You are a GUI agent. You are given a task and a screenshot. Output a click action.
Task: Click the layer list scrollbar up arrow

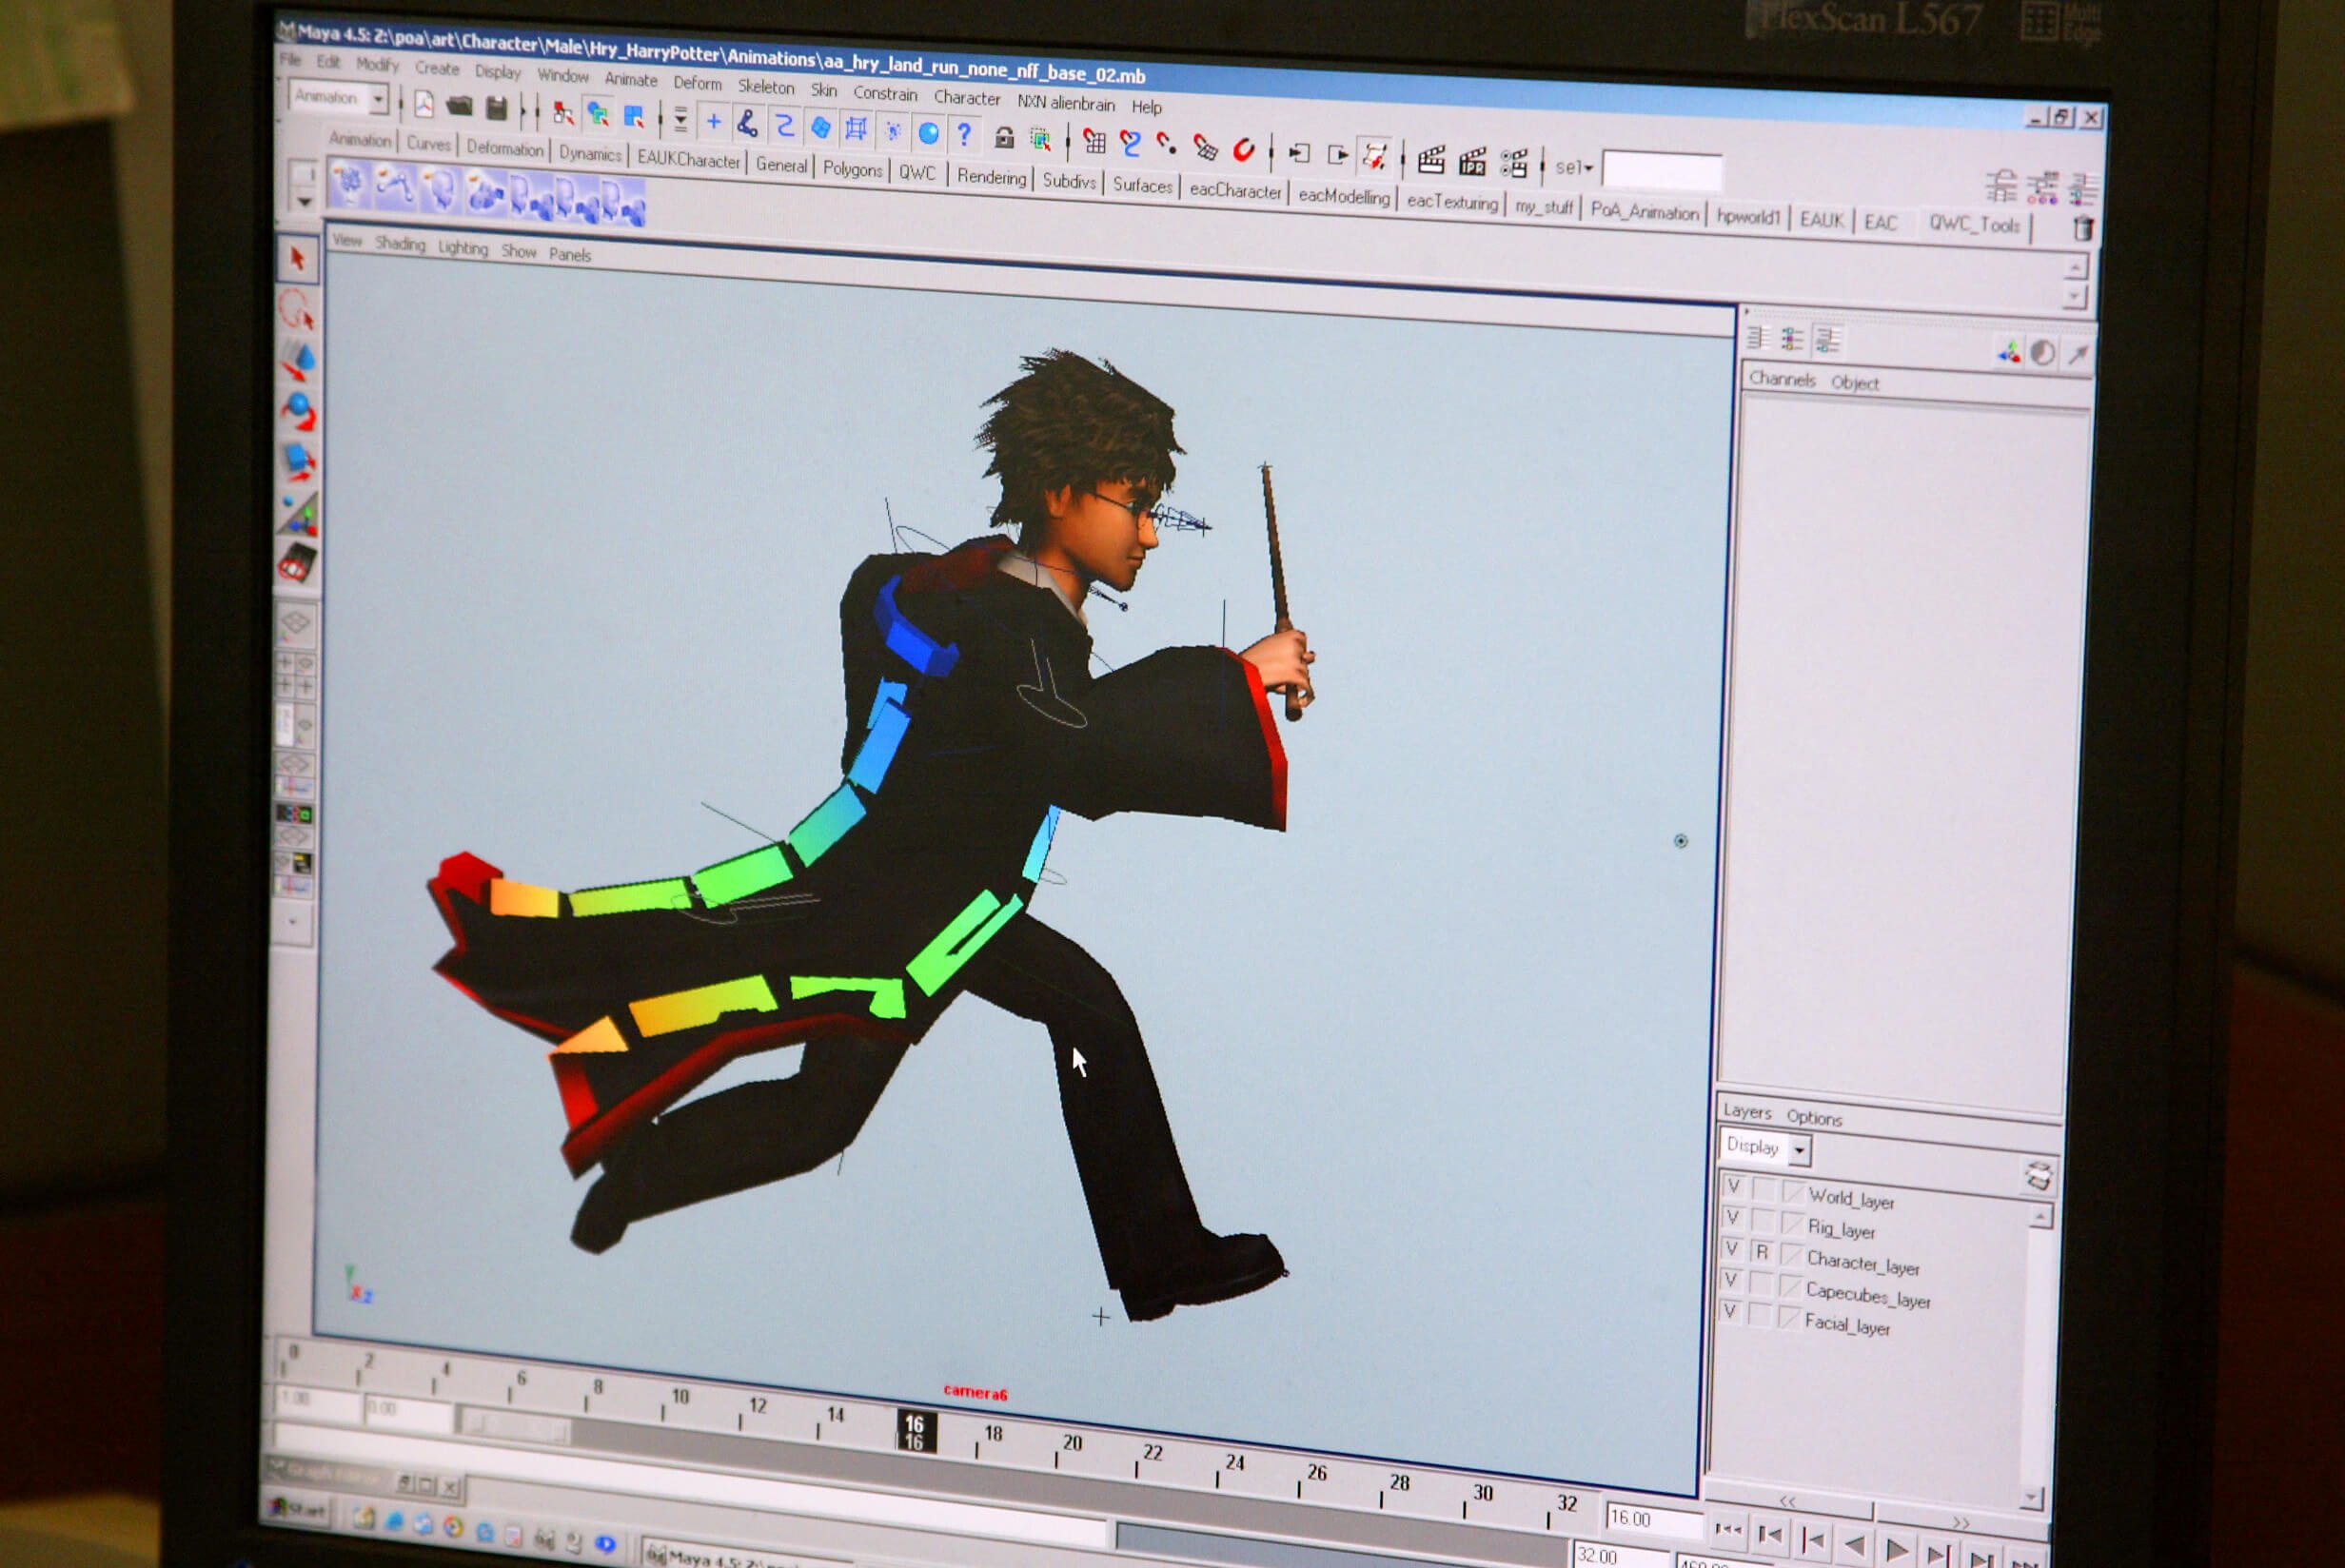(x=2040, y=1216)
